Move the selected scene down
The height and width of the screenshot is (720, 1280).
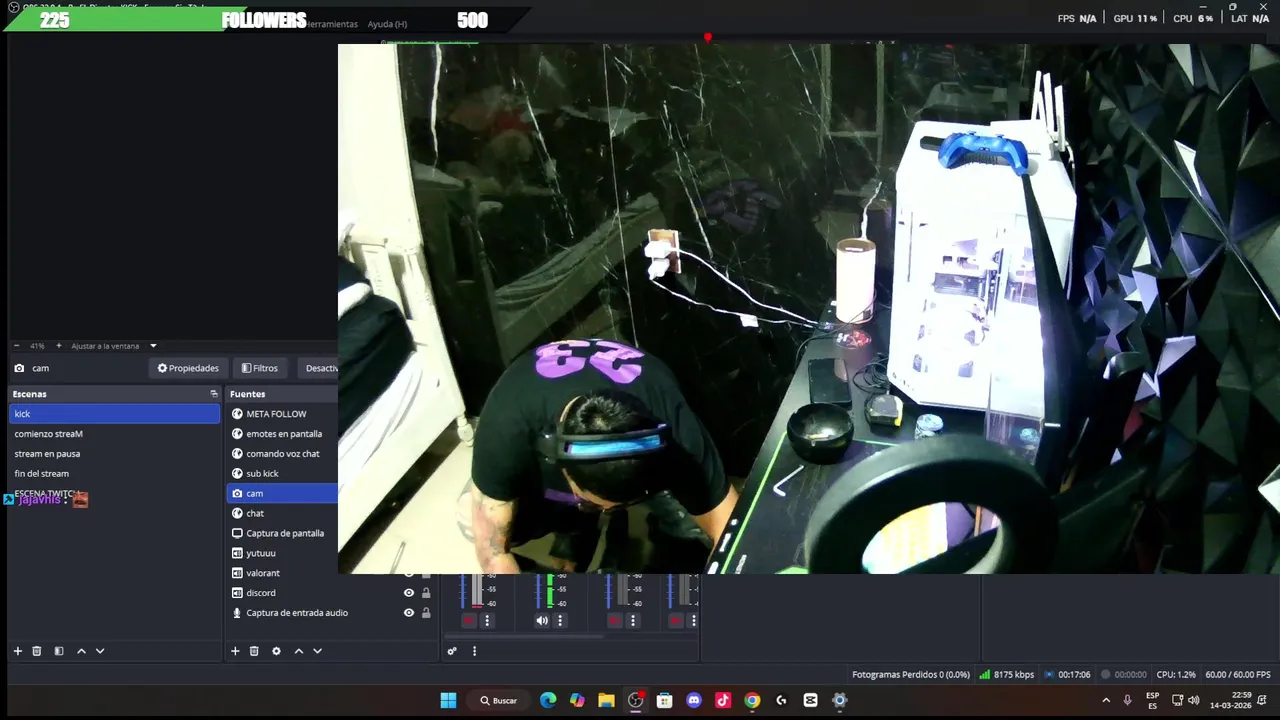(100, 651)
